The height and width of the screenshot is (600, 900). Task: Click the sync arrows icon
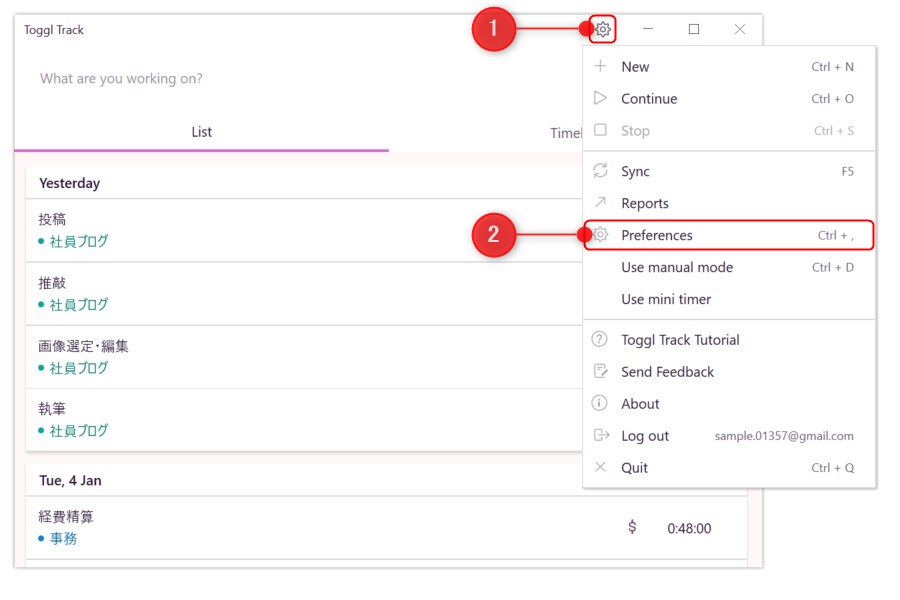(600, 171)
